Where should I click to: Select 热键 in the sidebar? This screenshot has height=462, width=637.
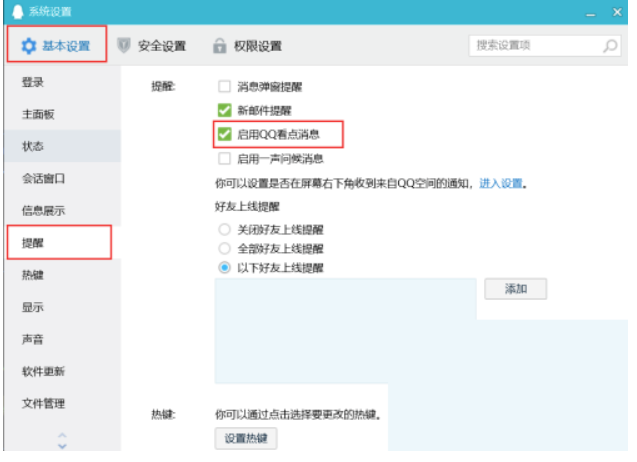pyautogui.click(x=62, y=275)
